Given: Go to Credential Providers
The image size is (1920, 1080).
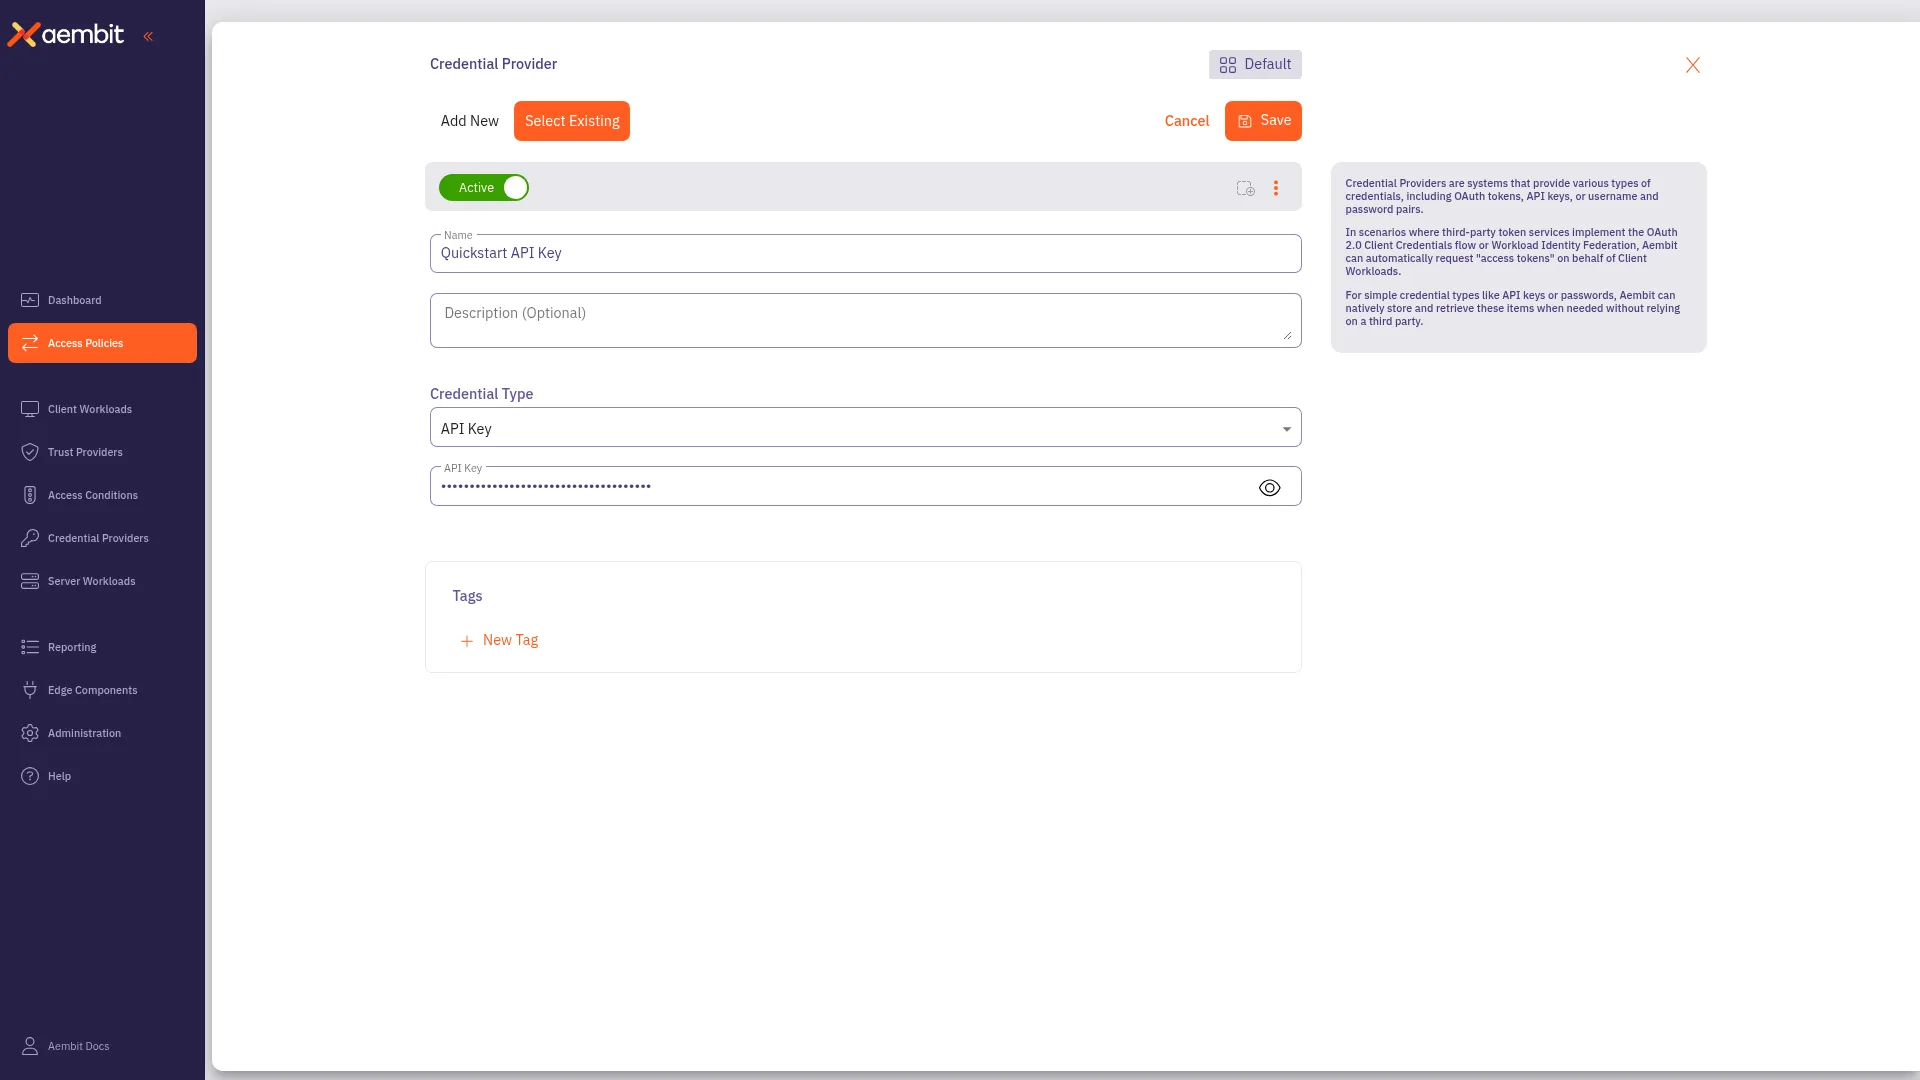Looking at the screenshot, I should coord(102,538).
